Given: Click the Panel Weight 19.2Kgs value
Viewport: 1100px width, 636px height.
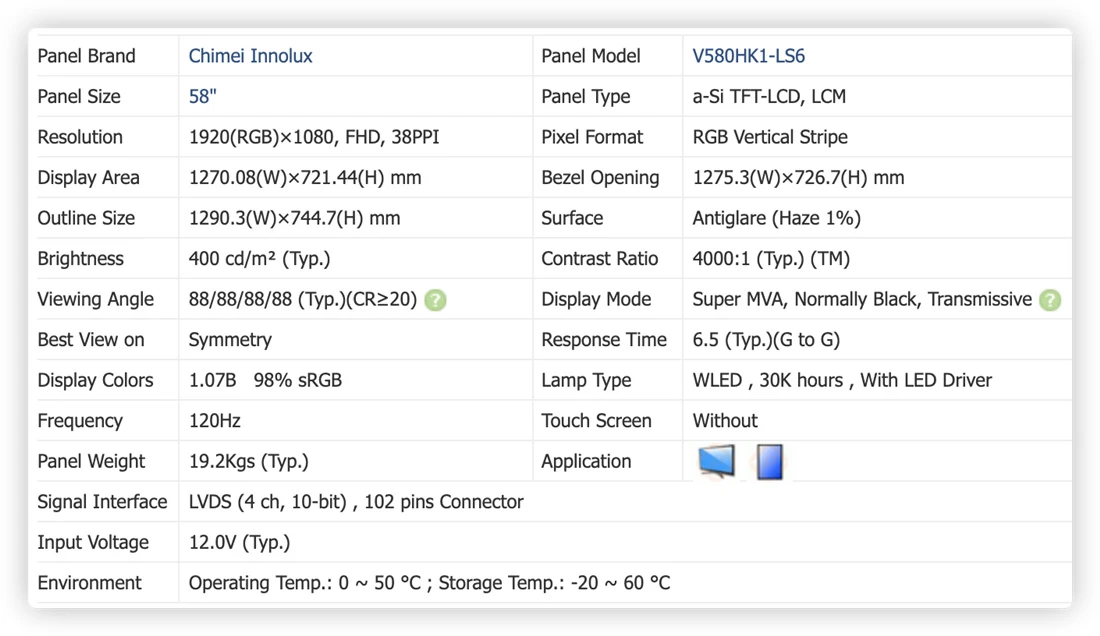Looking at the screenshot, I should [248, 461].
